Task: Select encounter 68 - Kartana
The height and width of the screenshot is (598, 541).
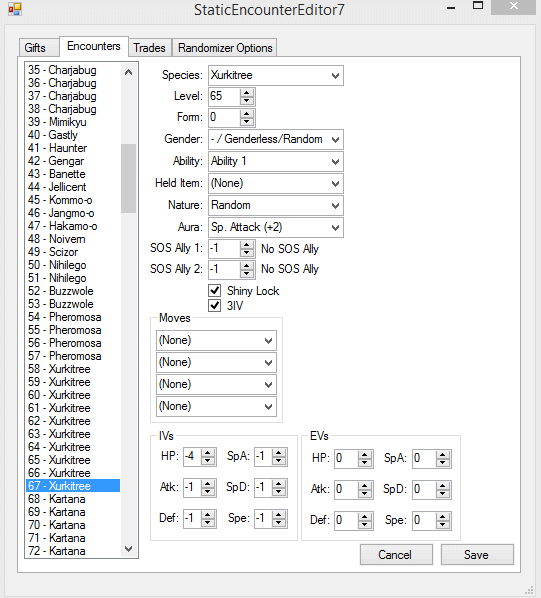Action: point(73,499)
